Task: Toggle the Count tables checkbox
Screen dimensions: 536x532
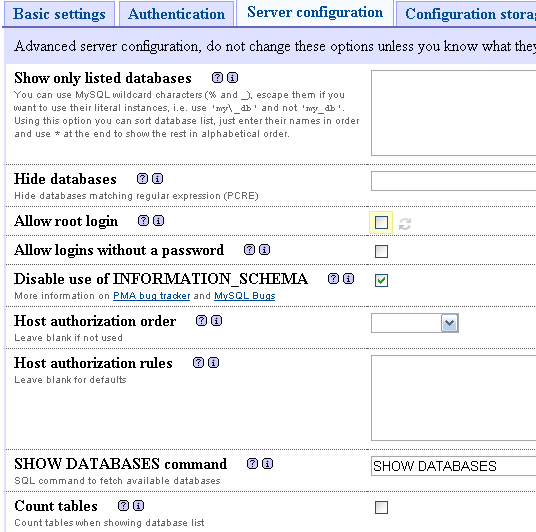Action: pos(381,507)
